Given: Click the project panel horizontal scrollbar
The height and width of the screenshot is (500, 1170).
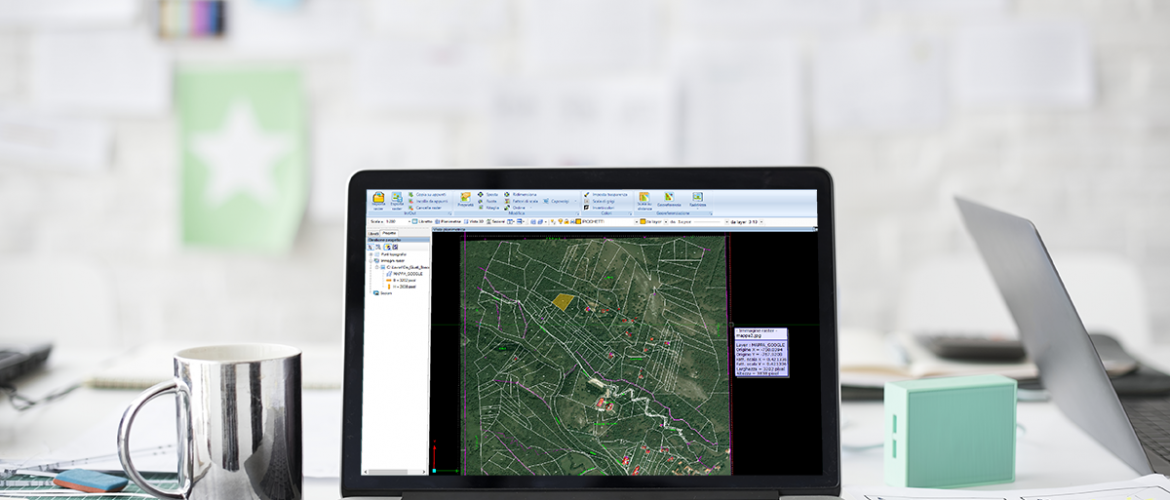Looking at the screenshot, I should click(394, 472).
